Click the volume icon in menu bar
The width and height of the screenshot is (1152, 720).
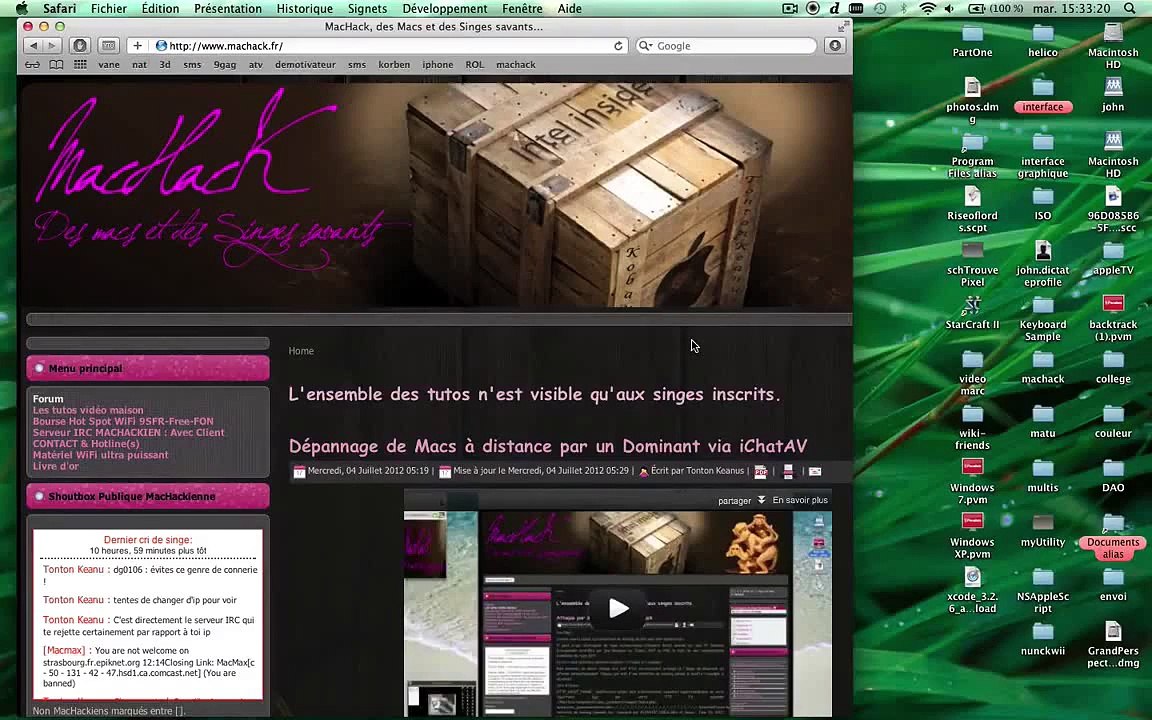pos(949,8)
